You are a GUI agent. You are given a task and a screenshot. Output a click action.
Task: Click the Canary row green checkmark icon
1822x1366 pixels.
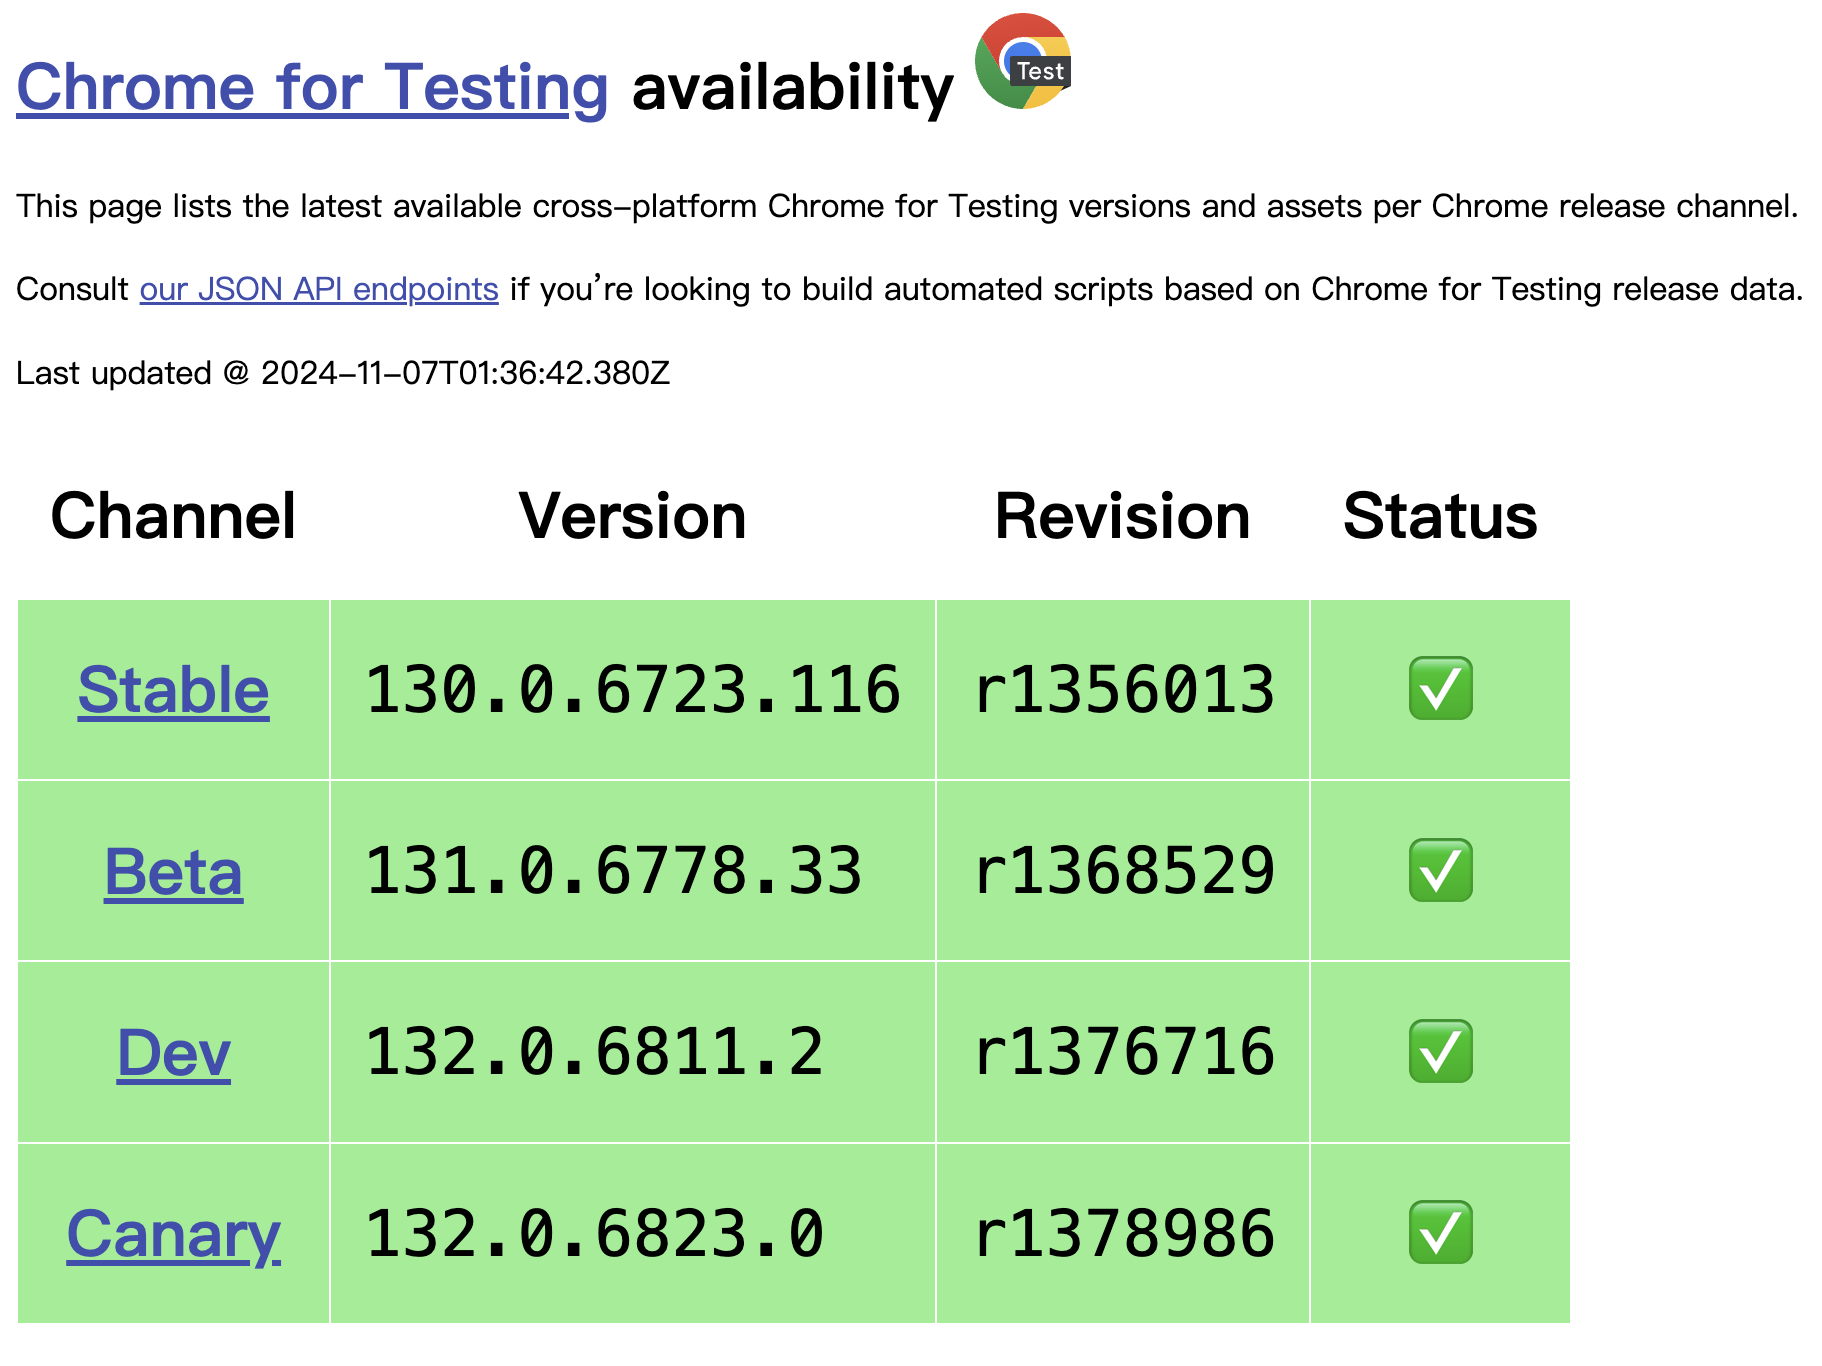1440,1232
